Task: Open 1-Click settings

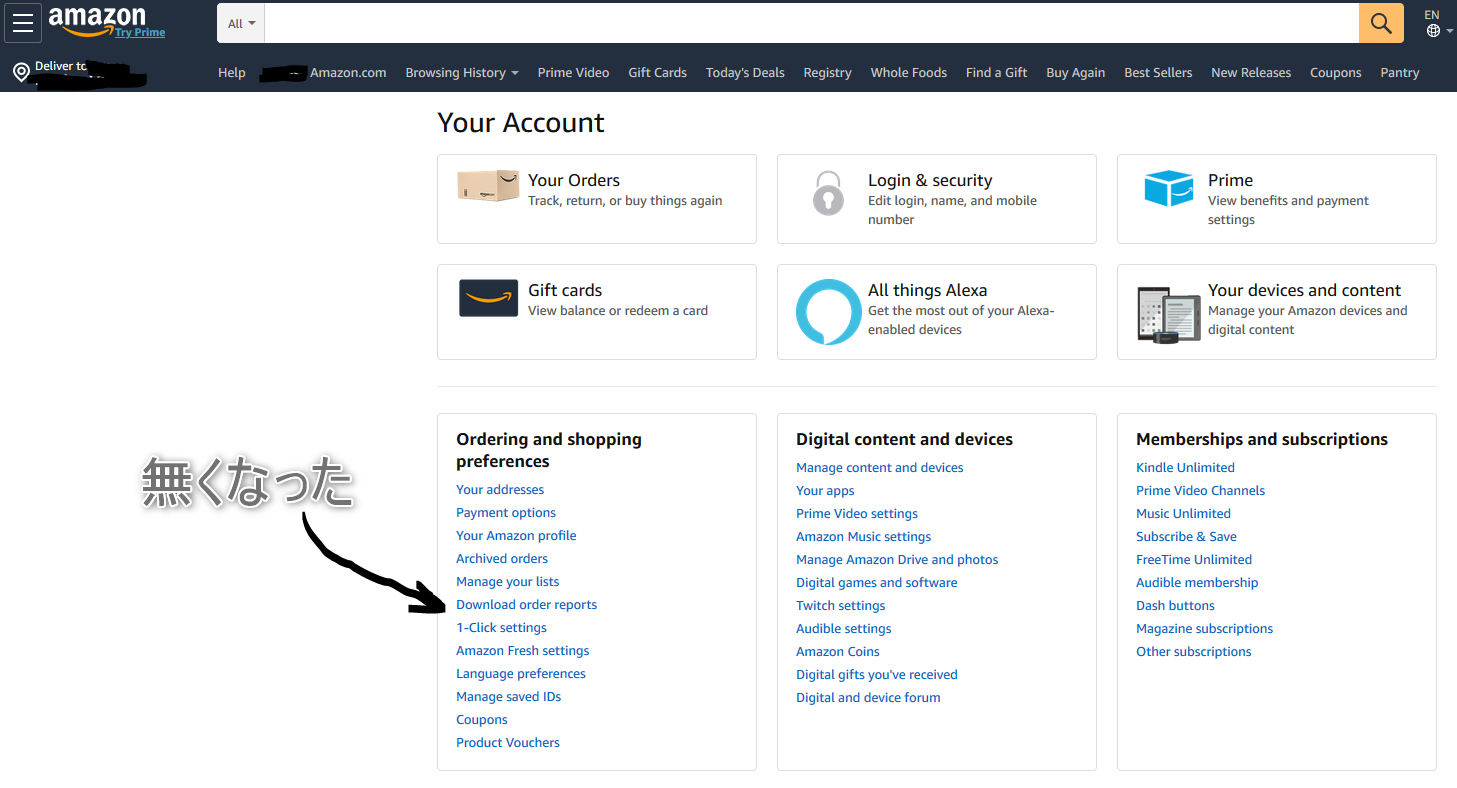Action: click(501, 628)
